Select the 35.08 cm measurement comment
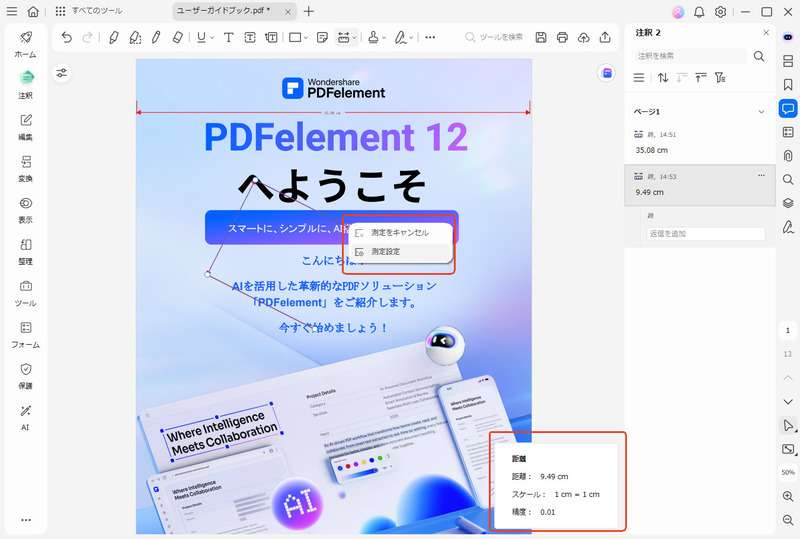Screen dimensions: 800x539 699,143
